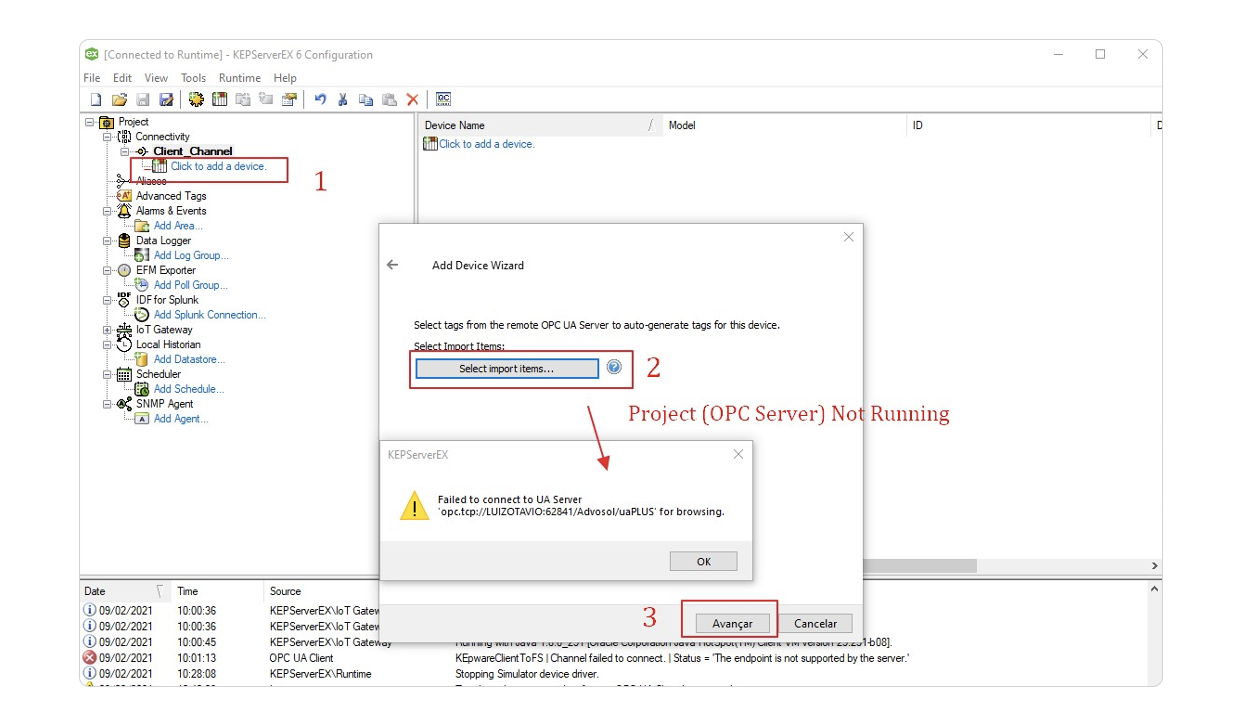Collapse the Project root node
The width and height of the screenshot is (1242, 726).
coord(90,122)
